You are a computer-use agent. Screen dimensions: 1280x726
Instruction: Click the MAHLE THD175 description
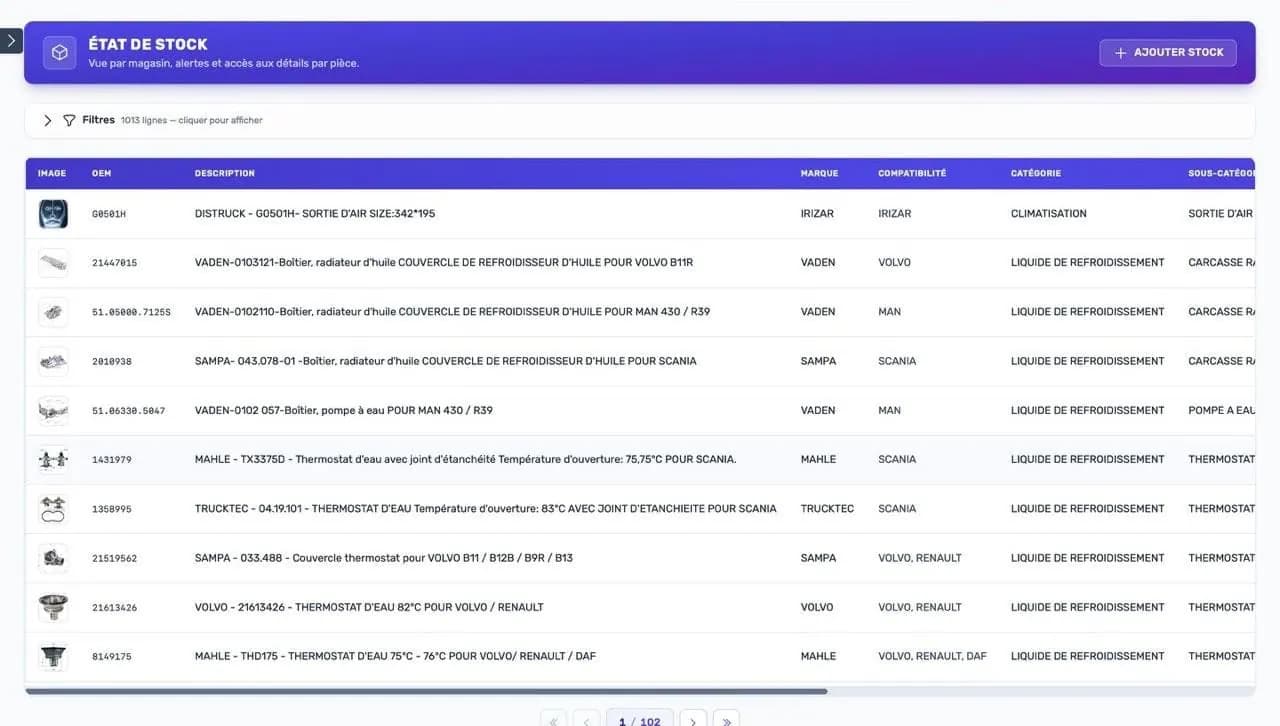[x=396, y=657]
